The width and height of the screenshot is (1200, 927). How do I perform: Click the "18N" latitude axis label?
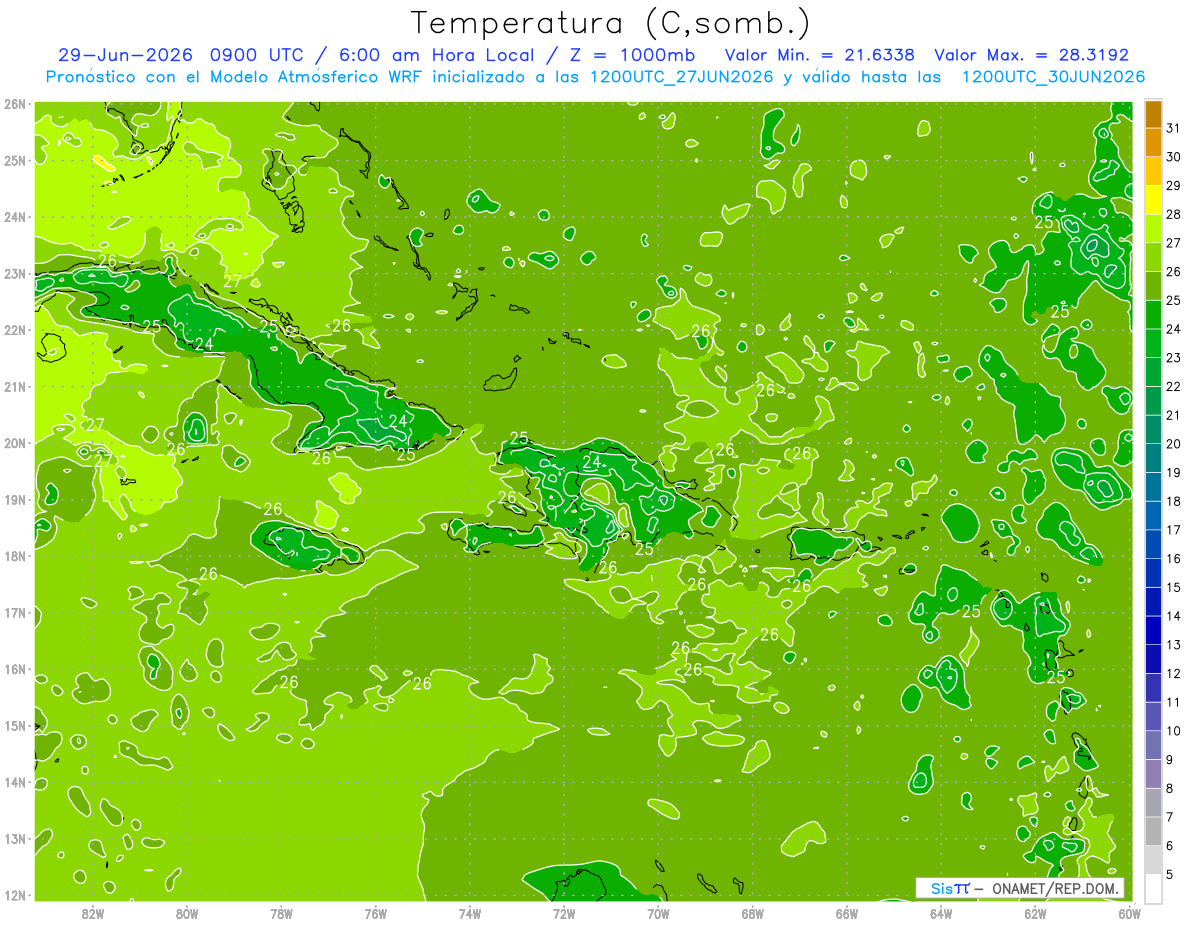tap(14, 556)
